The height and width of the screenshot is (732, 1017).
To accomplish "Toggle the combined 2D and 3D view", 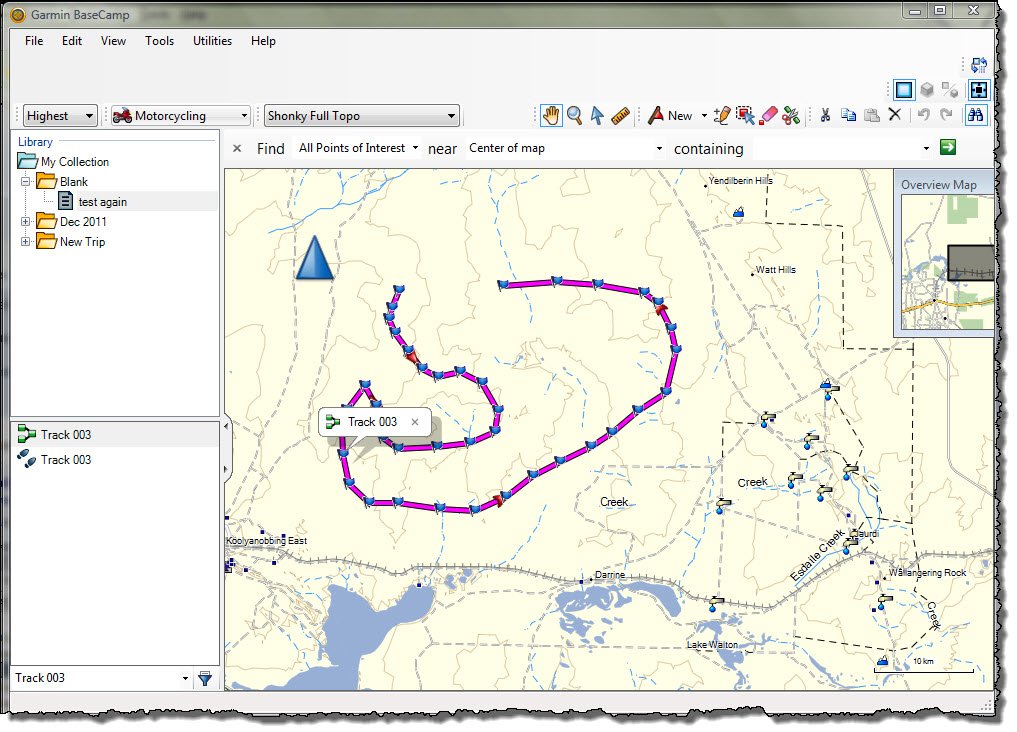I will coord(950,89).
